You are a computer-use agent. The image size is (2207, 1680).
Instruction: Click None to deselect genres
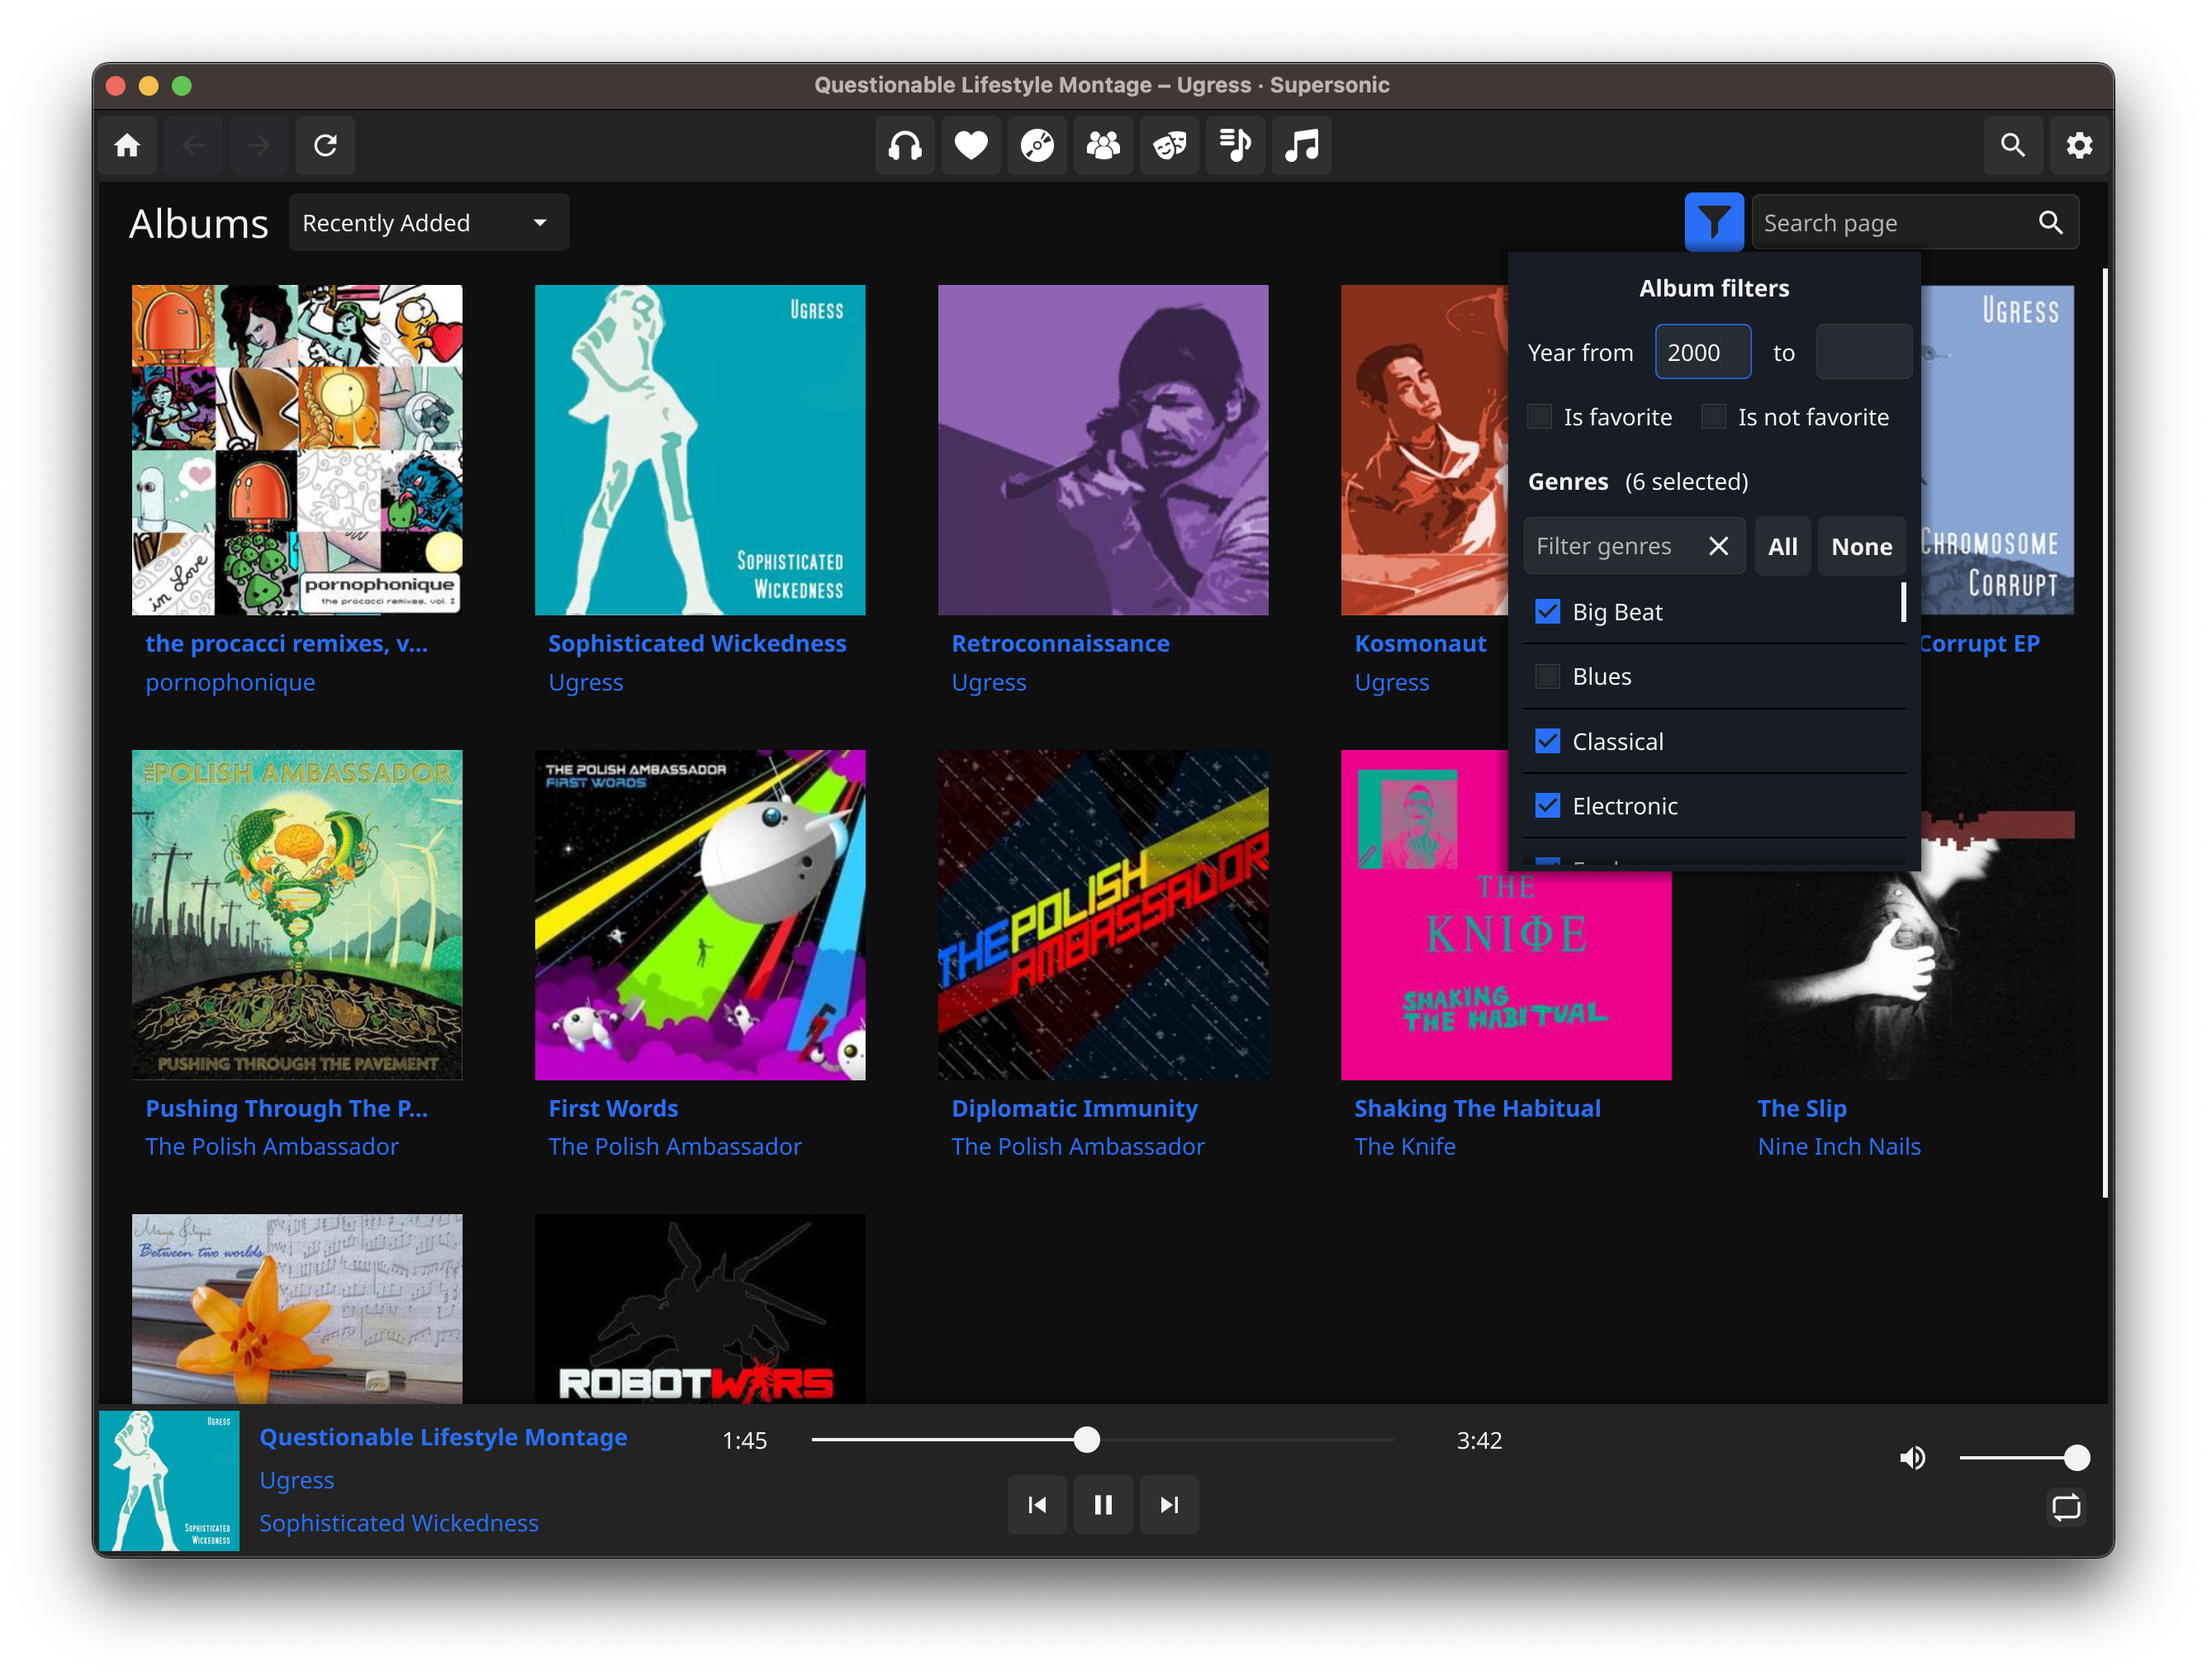coord(1861,546)
